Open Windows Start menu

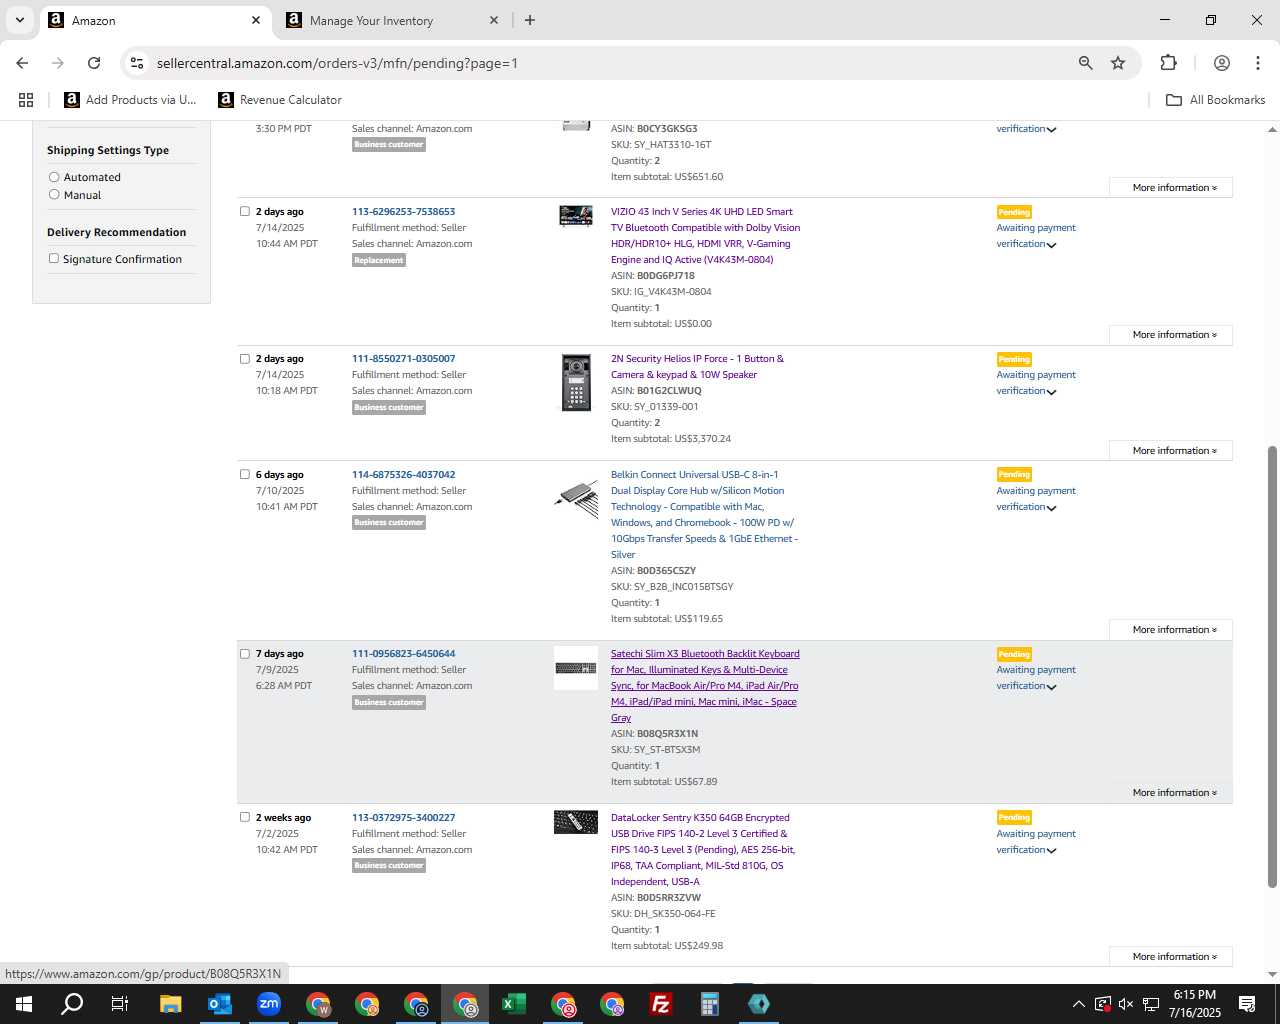coord(24,1004)
